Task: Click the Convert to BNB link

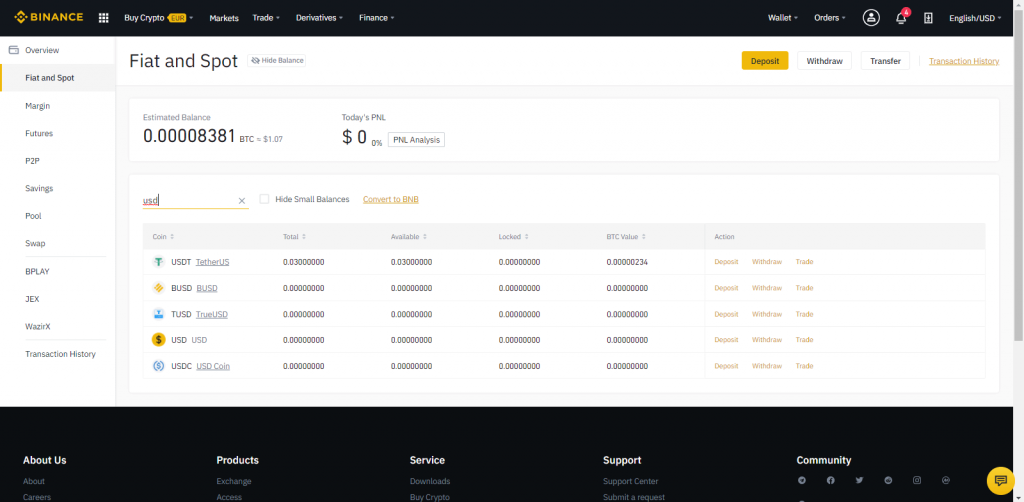Action: click(391, 199)
